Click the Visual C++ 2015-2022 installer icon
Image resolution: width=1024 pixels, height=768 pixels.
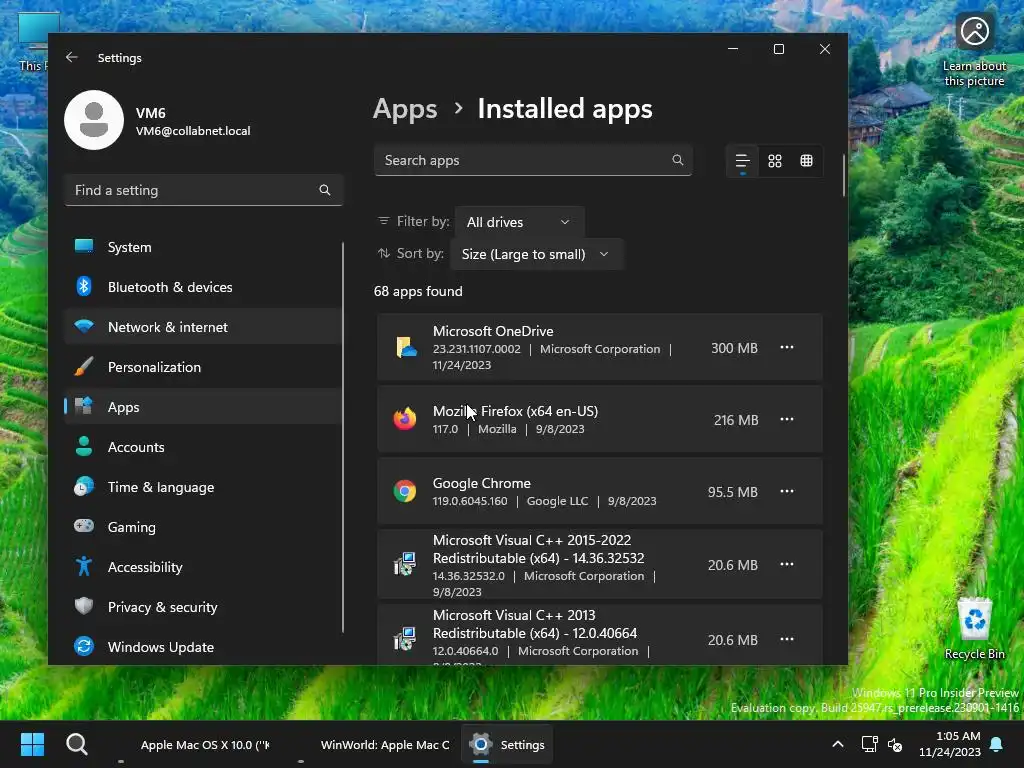[x=405, y=564]
